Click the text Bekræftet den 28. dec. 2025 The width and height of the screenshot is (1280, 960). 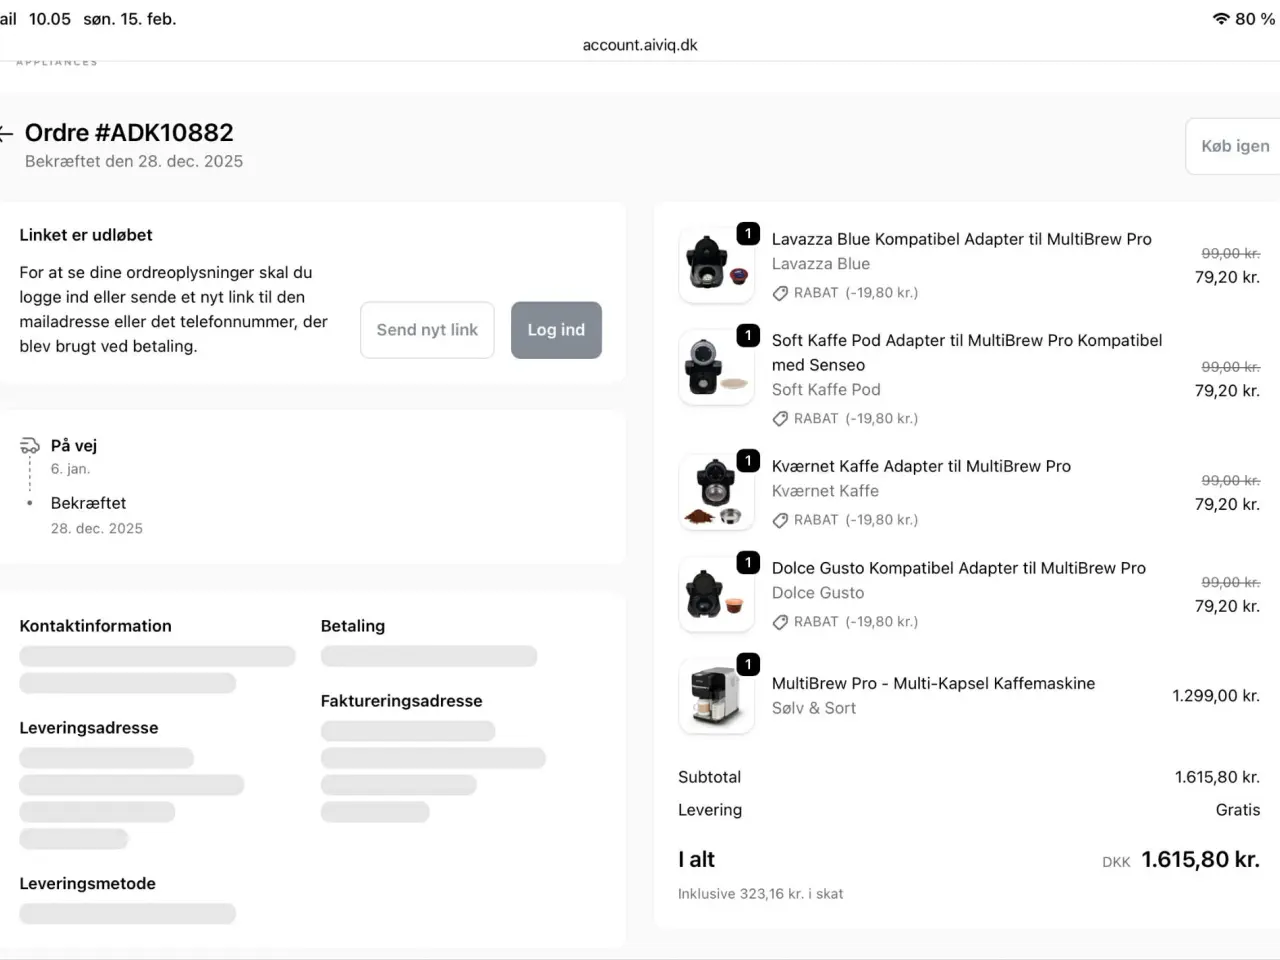(x=134, y=161)
